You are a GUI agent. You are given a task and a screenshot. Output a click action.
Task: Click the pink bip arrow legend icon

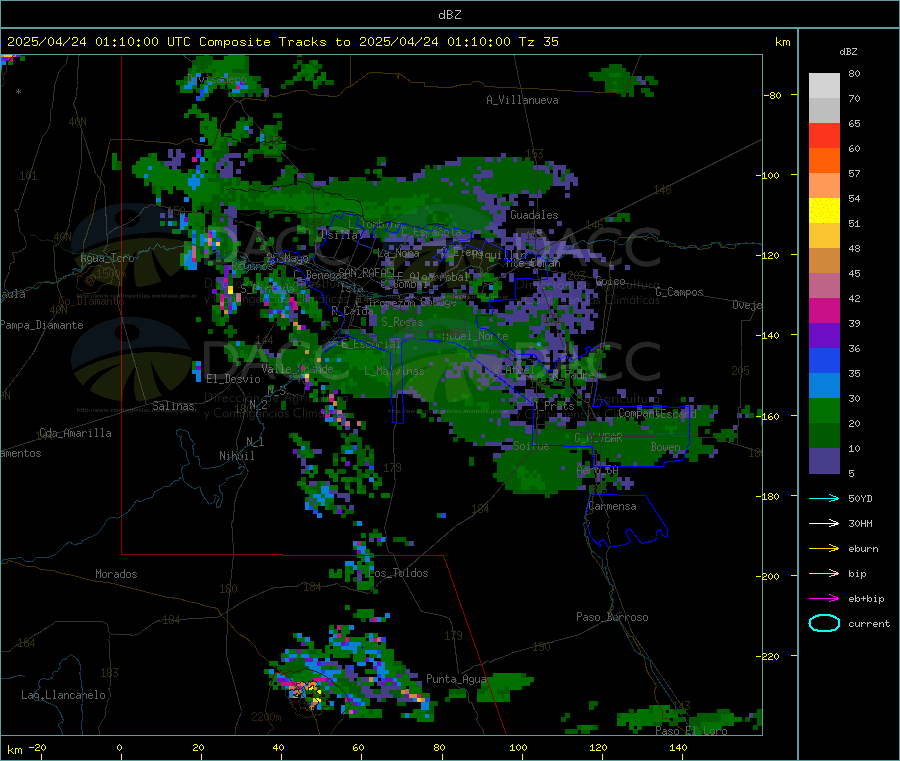(824, 573)
